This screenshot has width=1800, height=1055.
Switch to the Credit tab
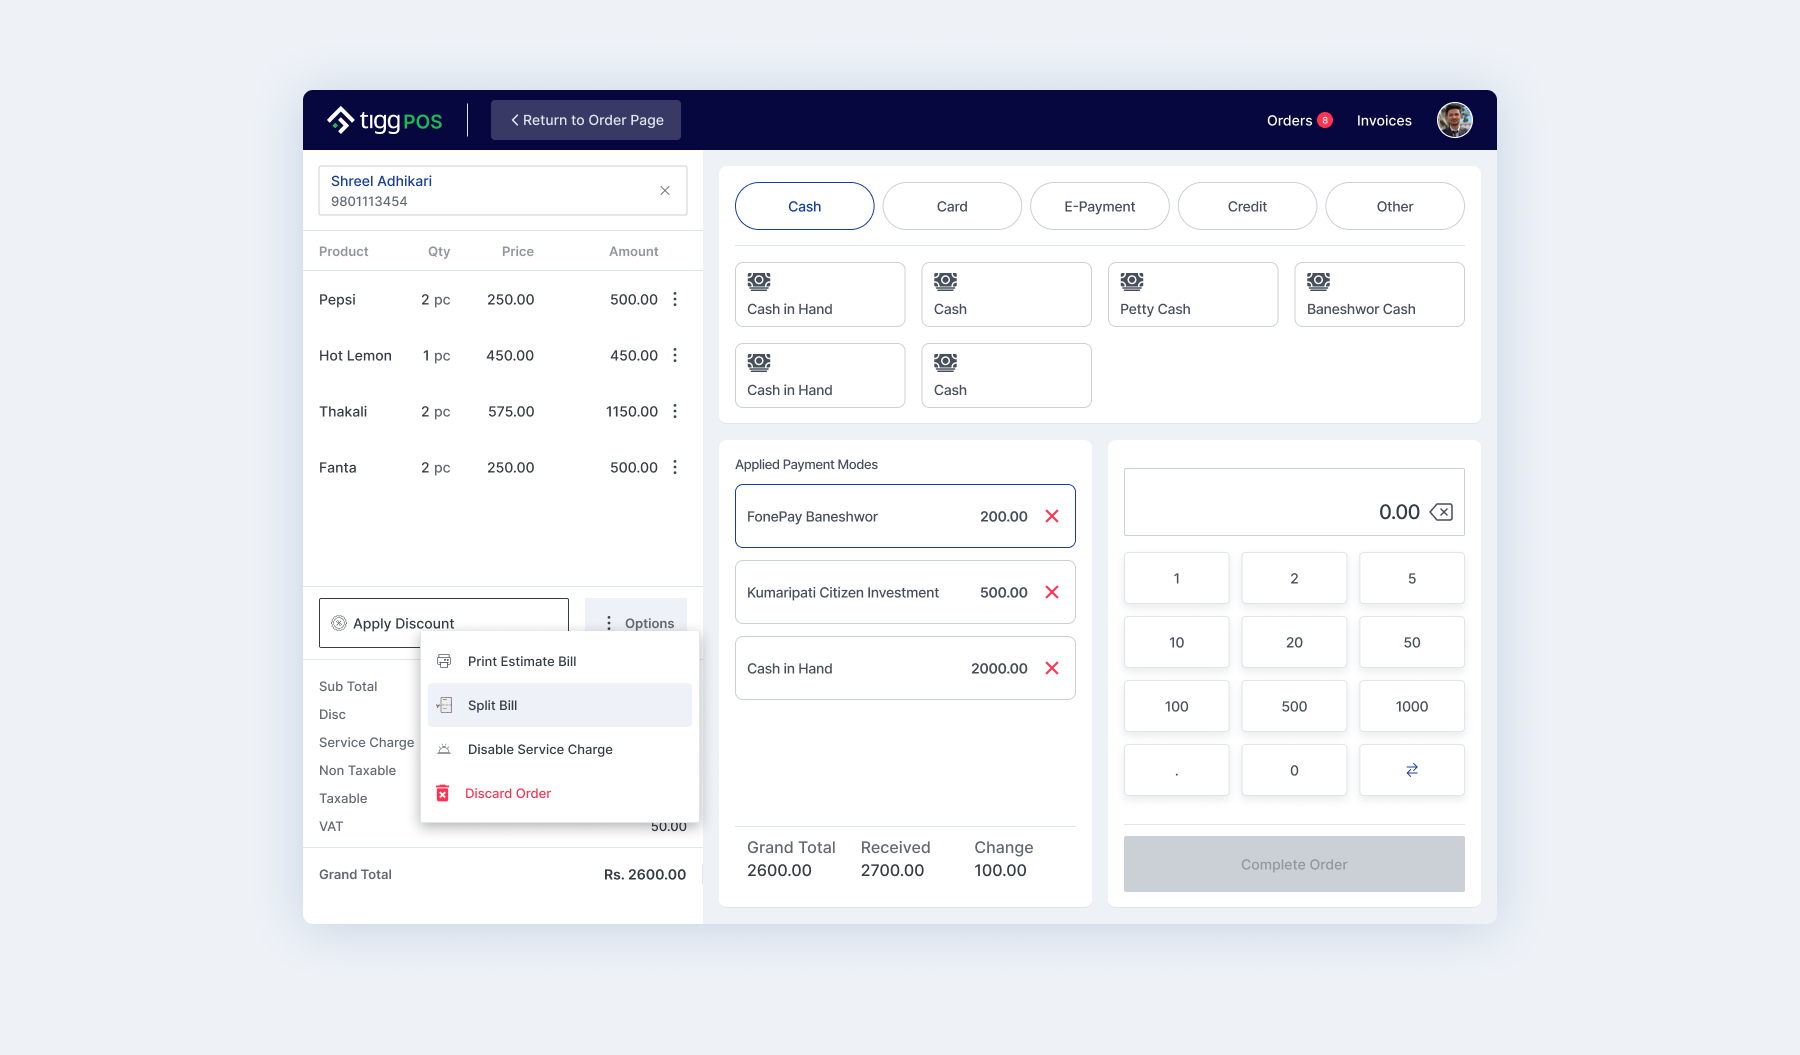[1247, 206]
